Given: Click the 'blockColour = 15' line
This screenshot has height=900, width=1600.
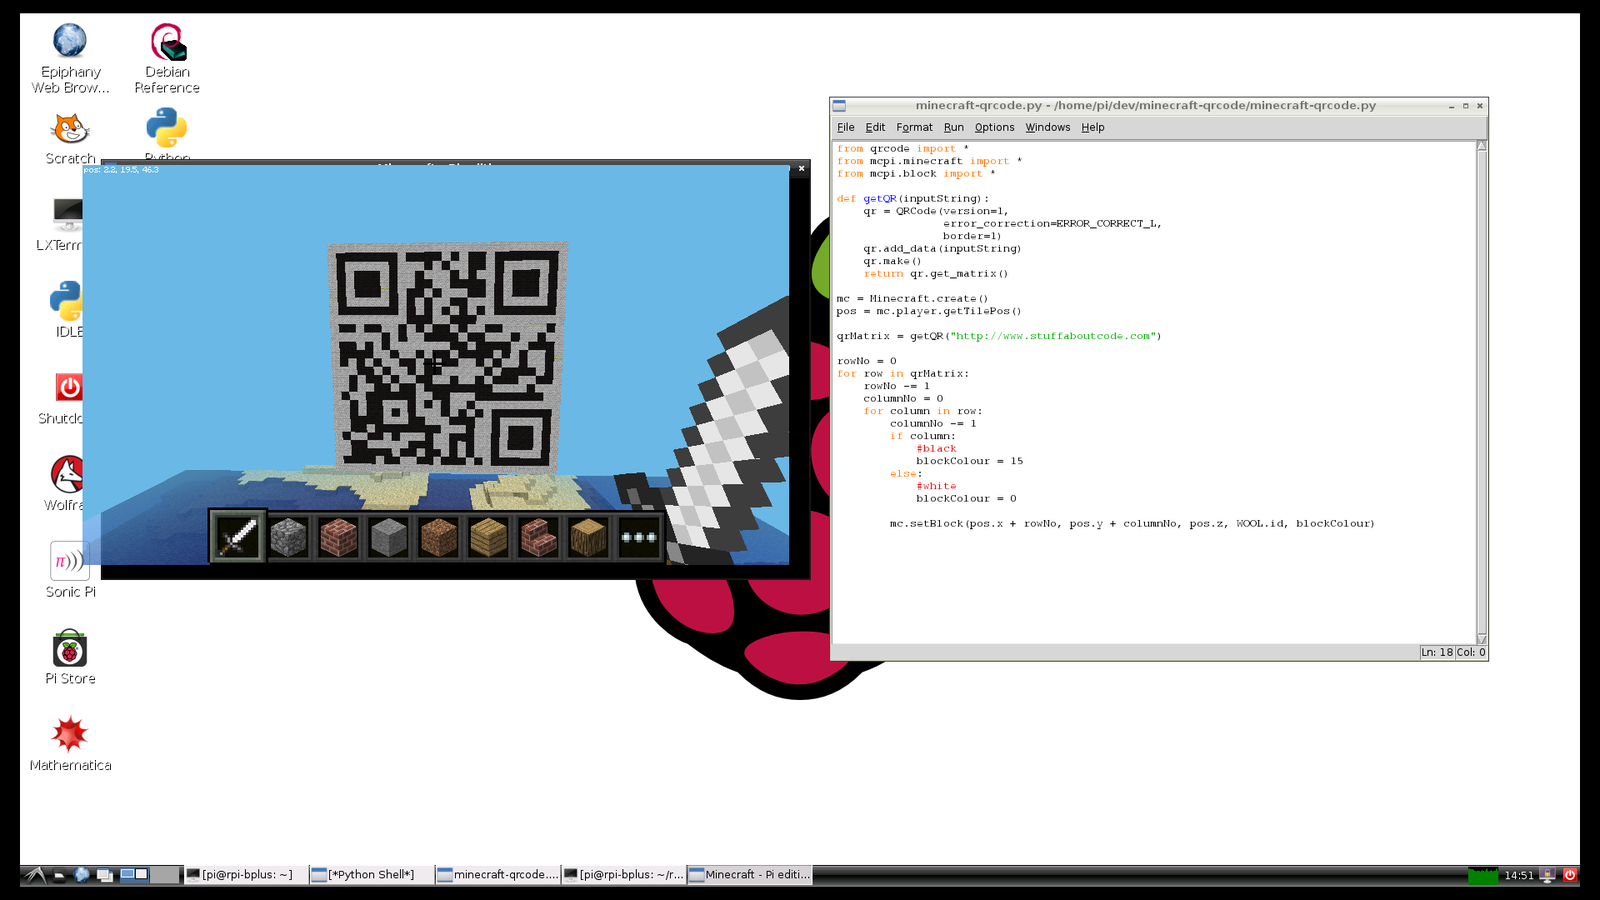Looking at the screenshot, I should (x=969, y=461).
